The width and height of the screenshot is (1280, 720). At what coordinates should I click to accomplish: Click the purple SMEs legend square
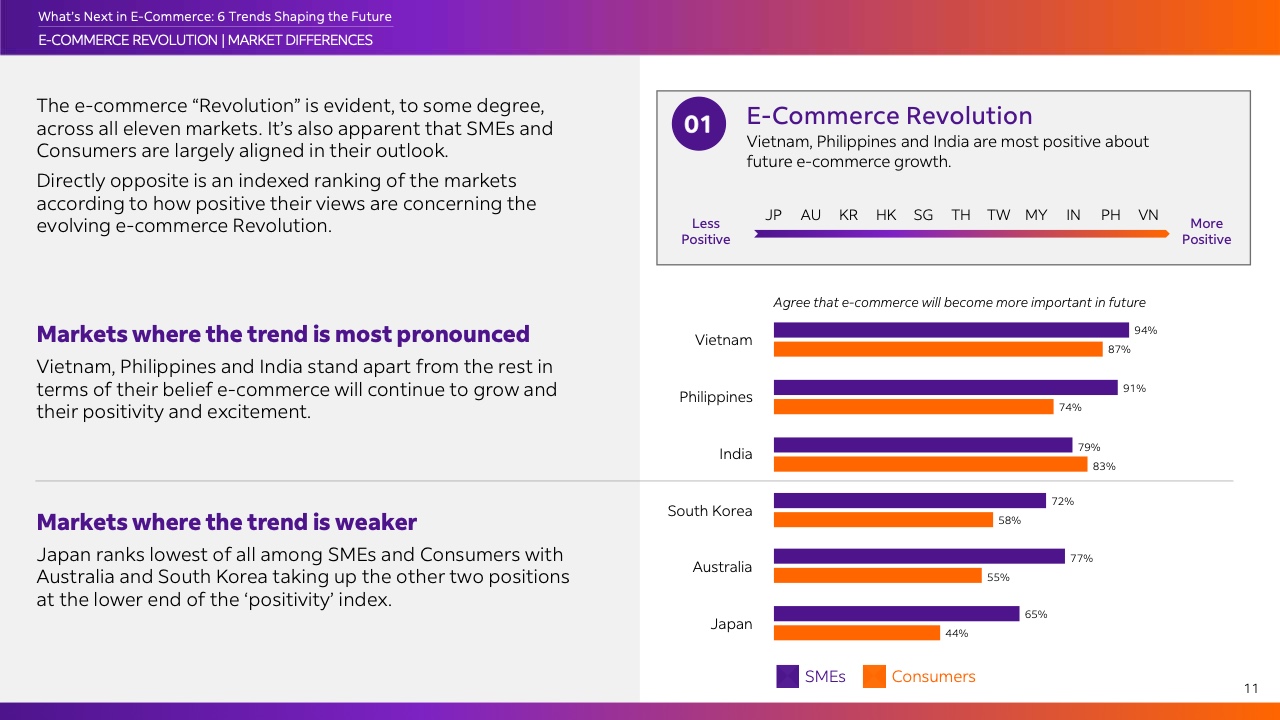[x=788, y=676]
